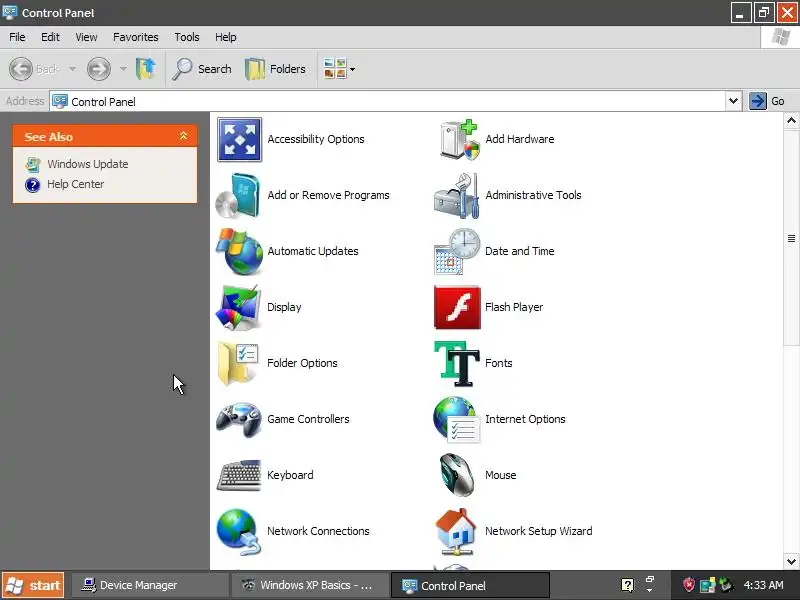Open the Help menu
Image resolution: width=800 pixels, height=600 pixels.
coord(226,37)
